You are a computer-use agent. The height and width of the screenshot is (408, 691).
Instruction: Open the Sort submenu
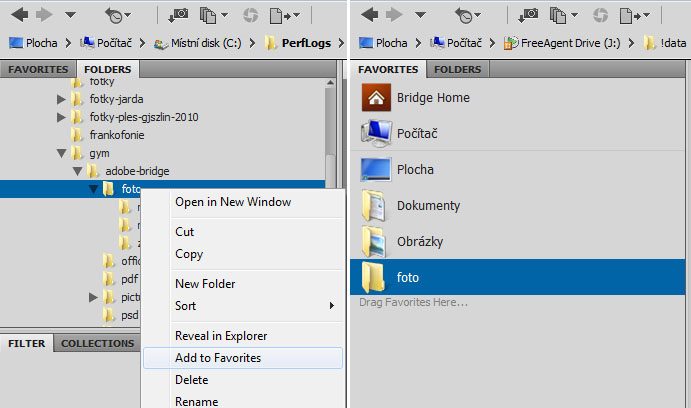pos(185,306)
